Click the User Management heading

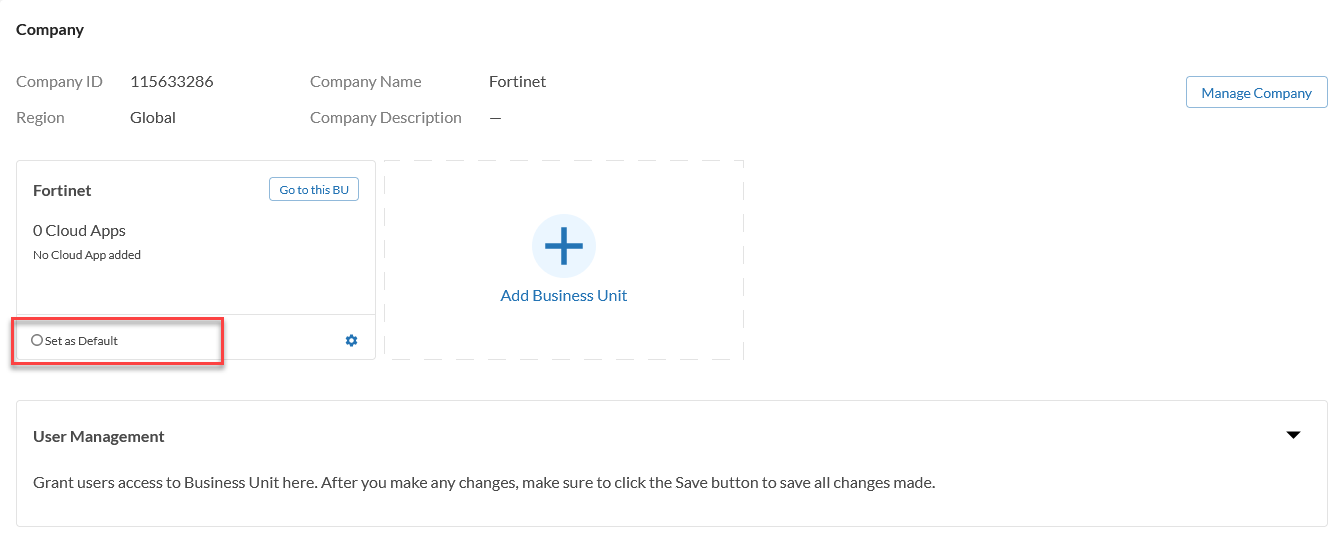point(99,436)
